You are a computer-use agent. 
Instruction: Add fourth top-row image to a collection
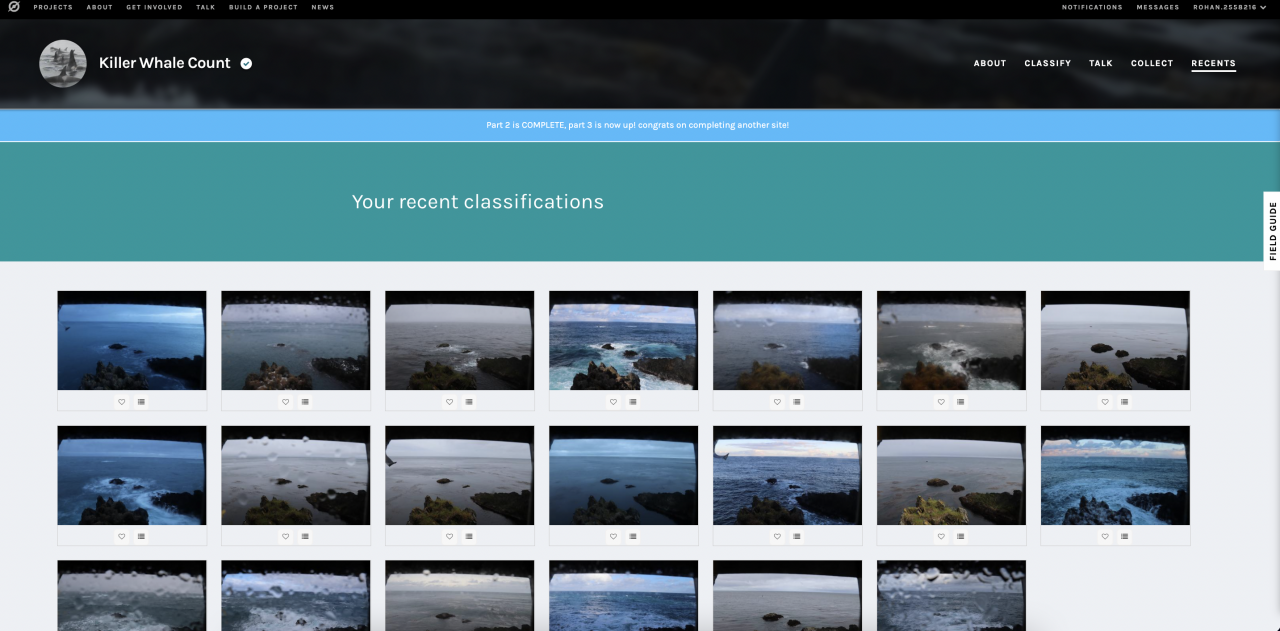[633, 401]
